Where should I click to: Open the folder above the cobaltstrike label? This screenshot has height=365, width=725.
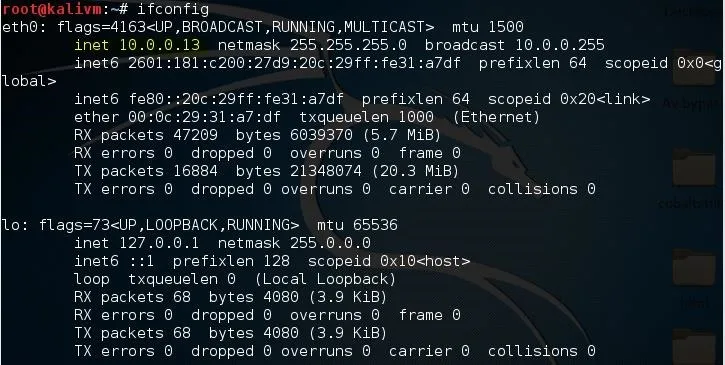pyautogui.click(x=694, y=168)
